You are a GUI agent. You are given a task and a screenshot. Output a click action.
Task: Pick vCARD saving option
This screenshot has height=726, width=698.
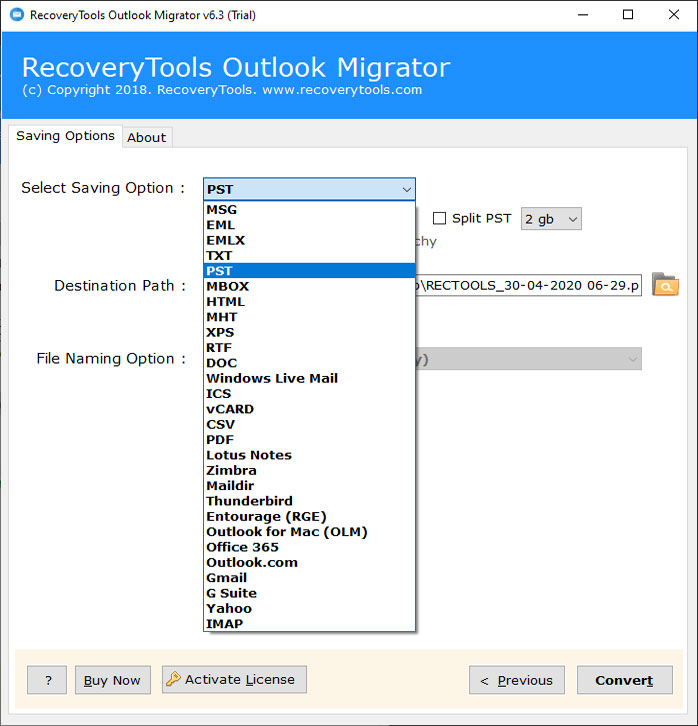309,409
